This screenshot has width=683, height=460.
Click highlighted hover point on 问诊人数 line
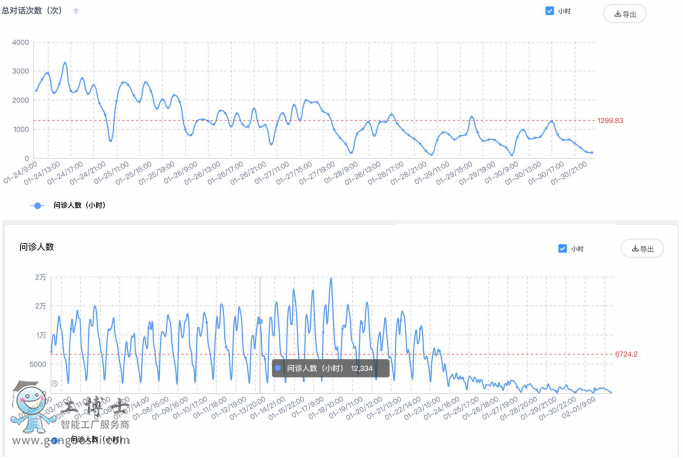coord(260,321)
